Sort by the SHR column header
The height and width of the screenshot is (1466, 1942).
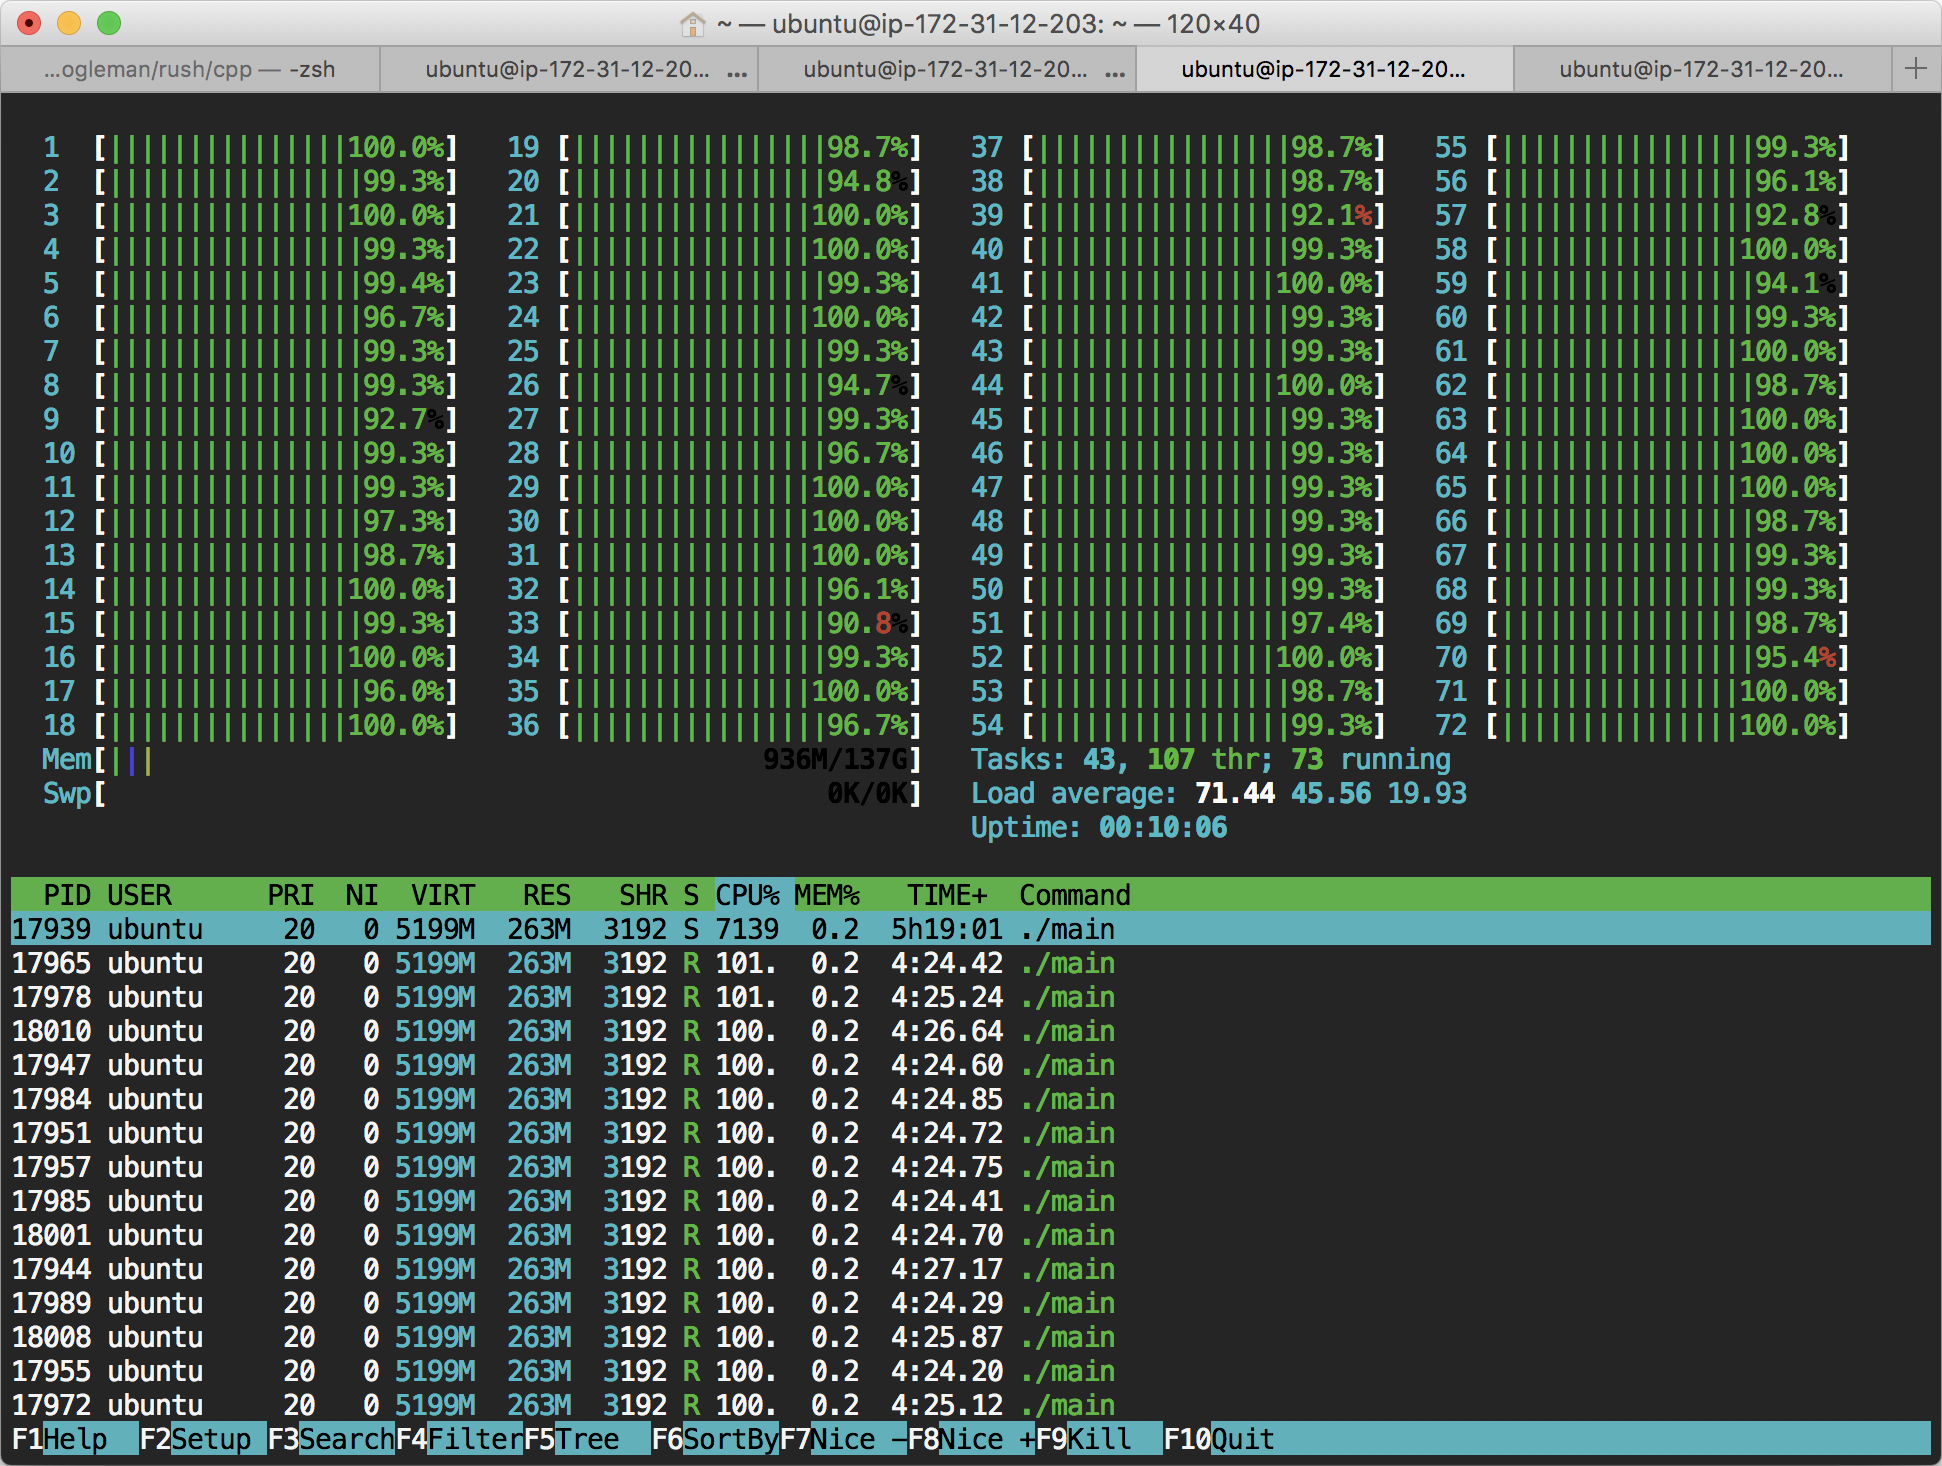643,895
